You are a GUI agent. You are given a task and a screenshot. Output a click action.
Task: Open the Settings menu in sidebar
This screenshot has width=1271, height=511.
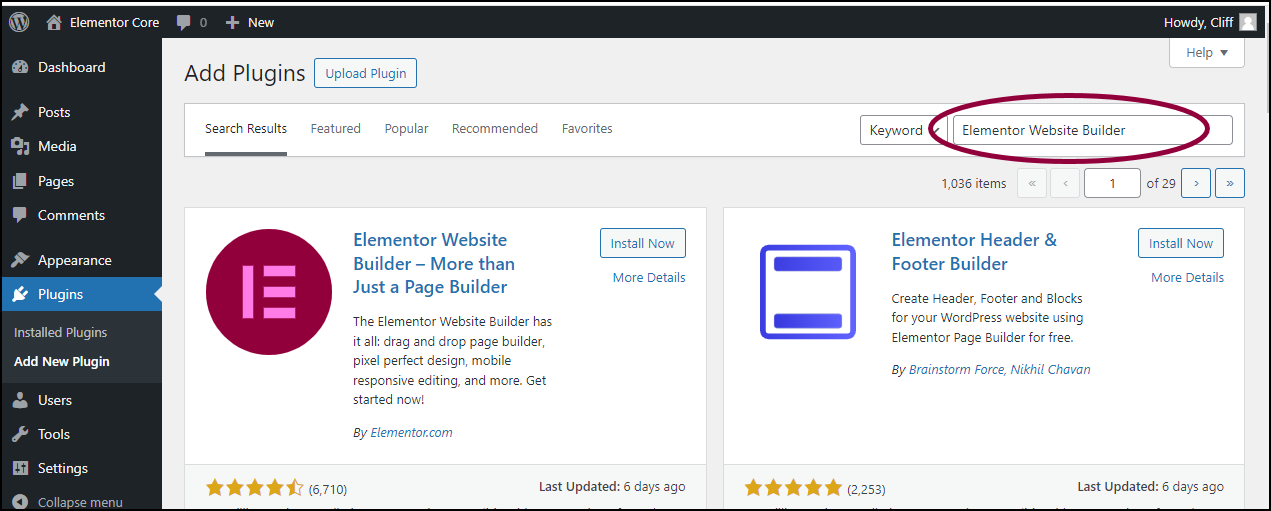click(63, 468)
